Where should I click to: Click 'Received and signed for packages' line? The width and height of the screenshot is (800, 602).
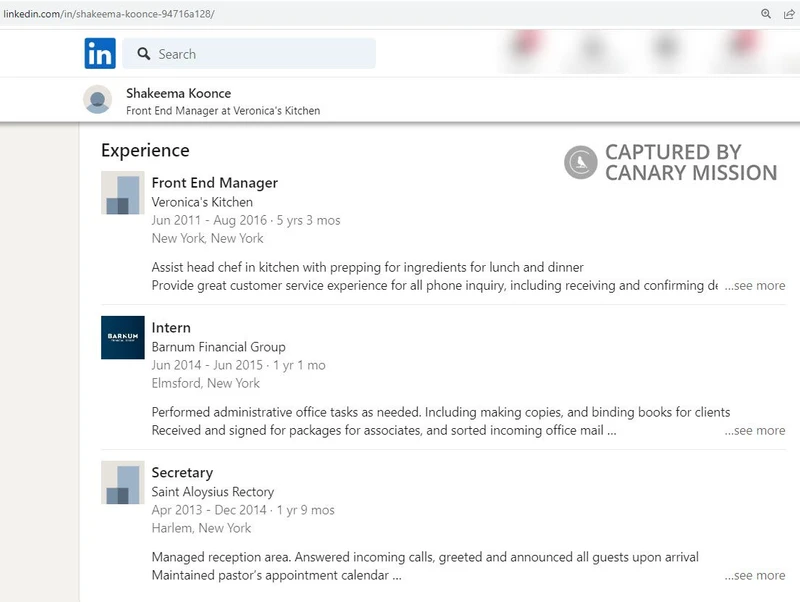pos(384,431)
